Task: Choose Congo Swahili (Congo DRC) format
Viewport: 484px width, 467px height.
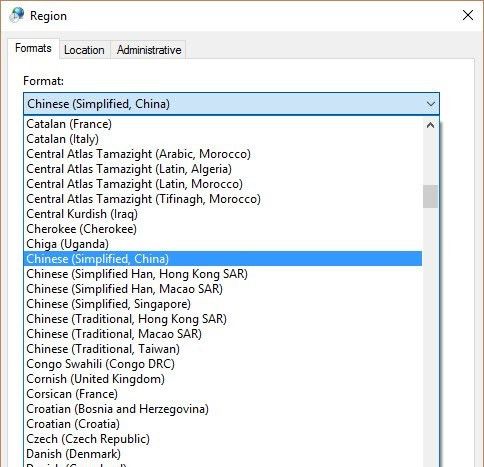Action: [x=223, y=364]
